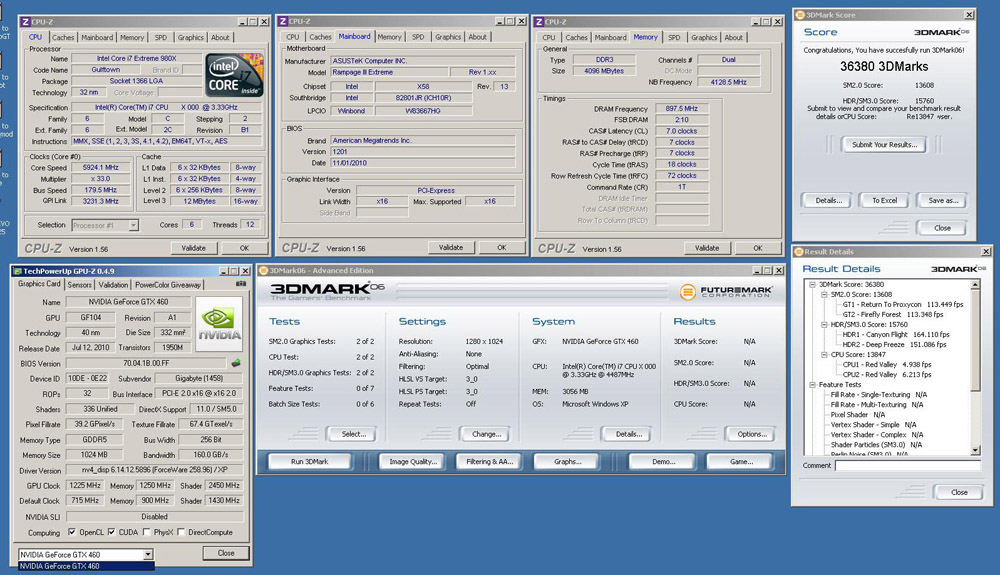
Task: Click the Graphs... button
Action: coord(567,462)
